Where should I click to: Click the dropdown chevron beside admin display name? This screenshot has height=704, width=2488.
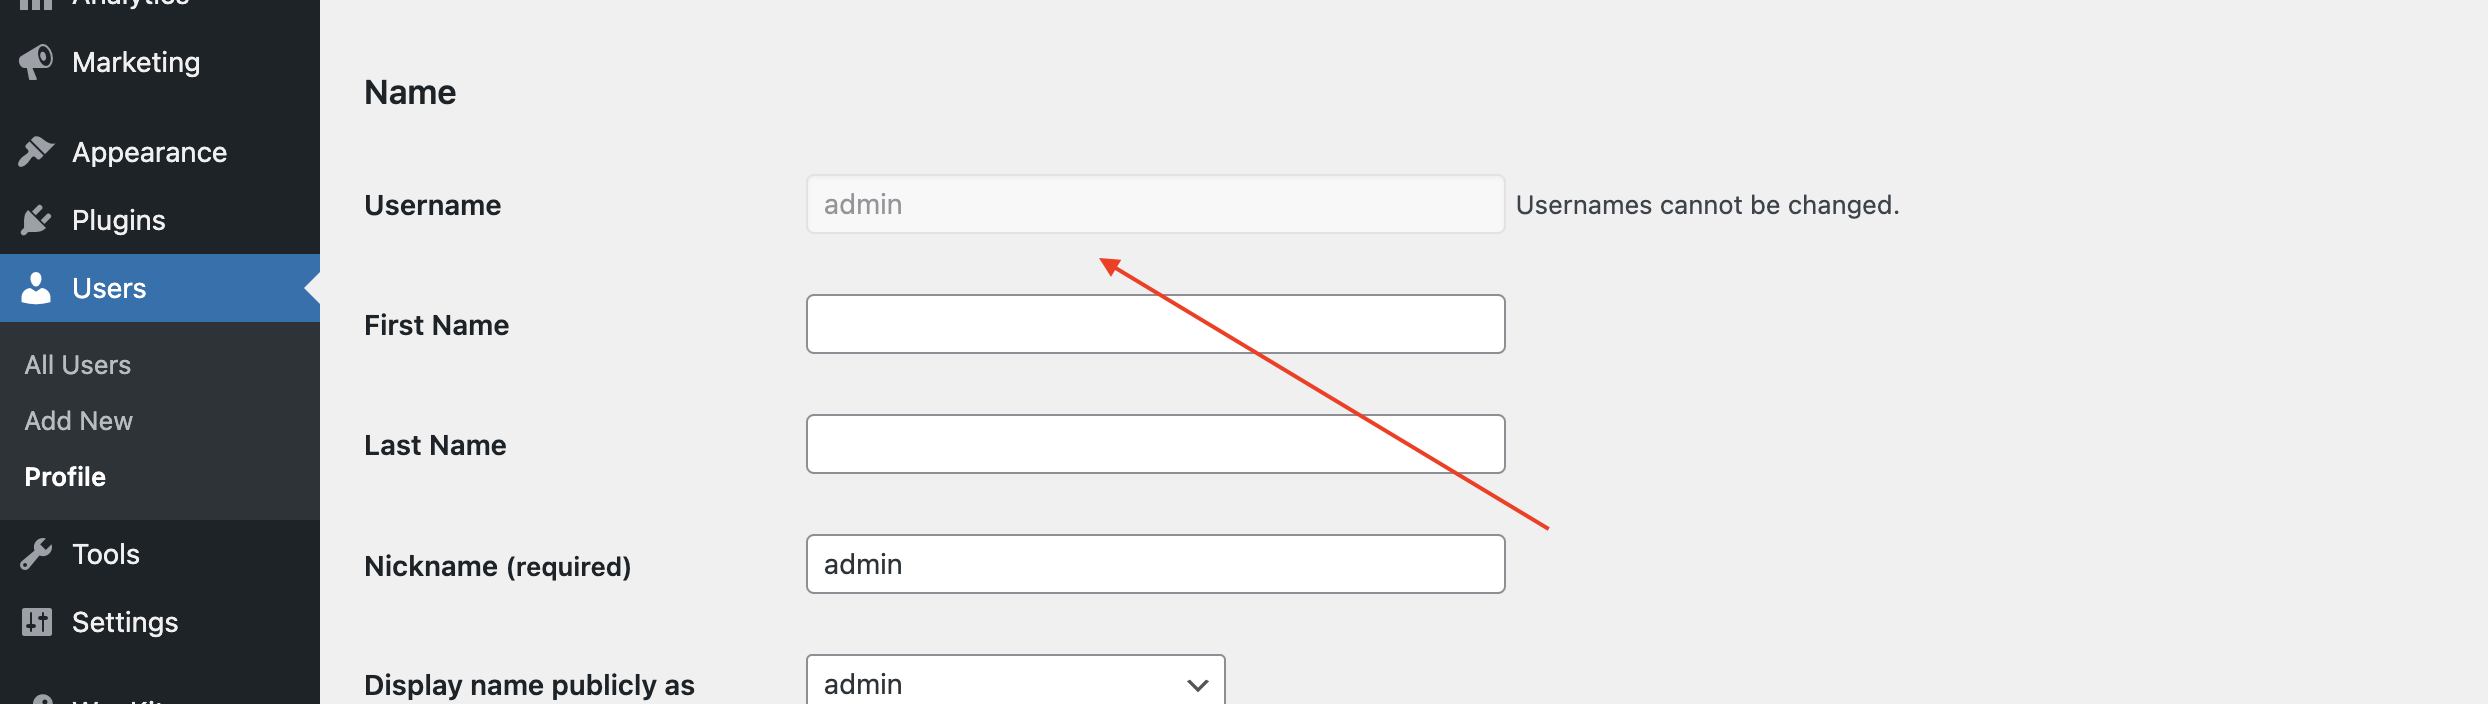(x=1197, y=685)
